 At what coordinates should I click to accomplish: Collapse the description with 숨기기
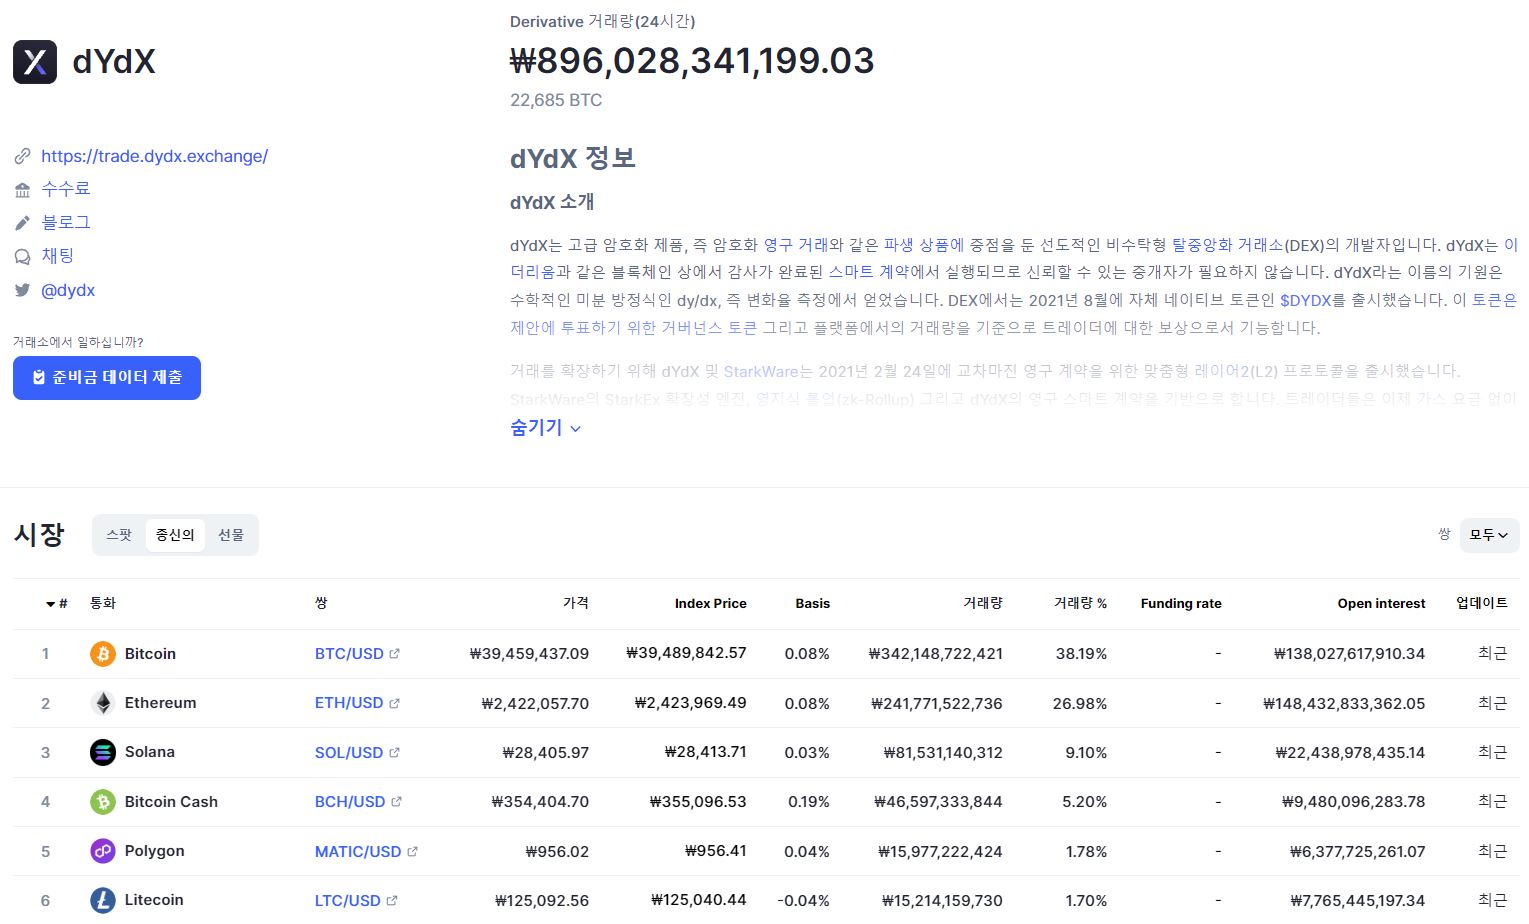click(546, 427)
